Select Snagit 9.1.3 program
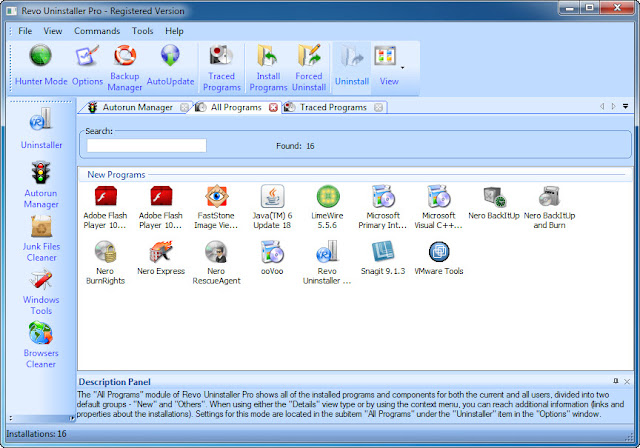 click(x=383, y=258)
